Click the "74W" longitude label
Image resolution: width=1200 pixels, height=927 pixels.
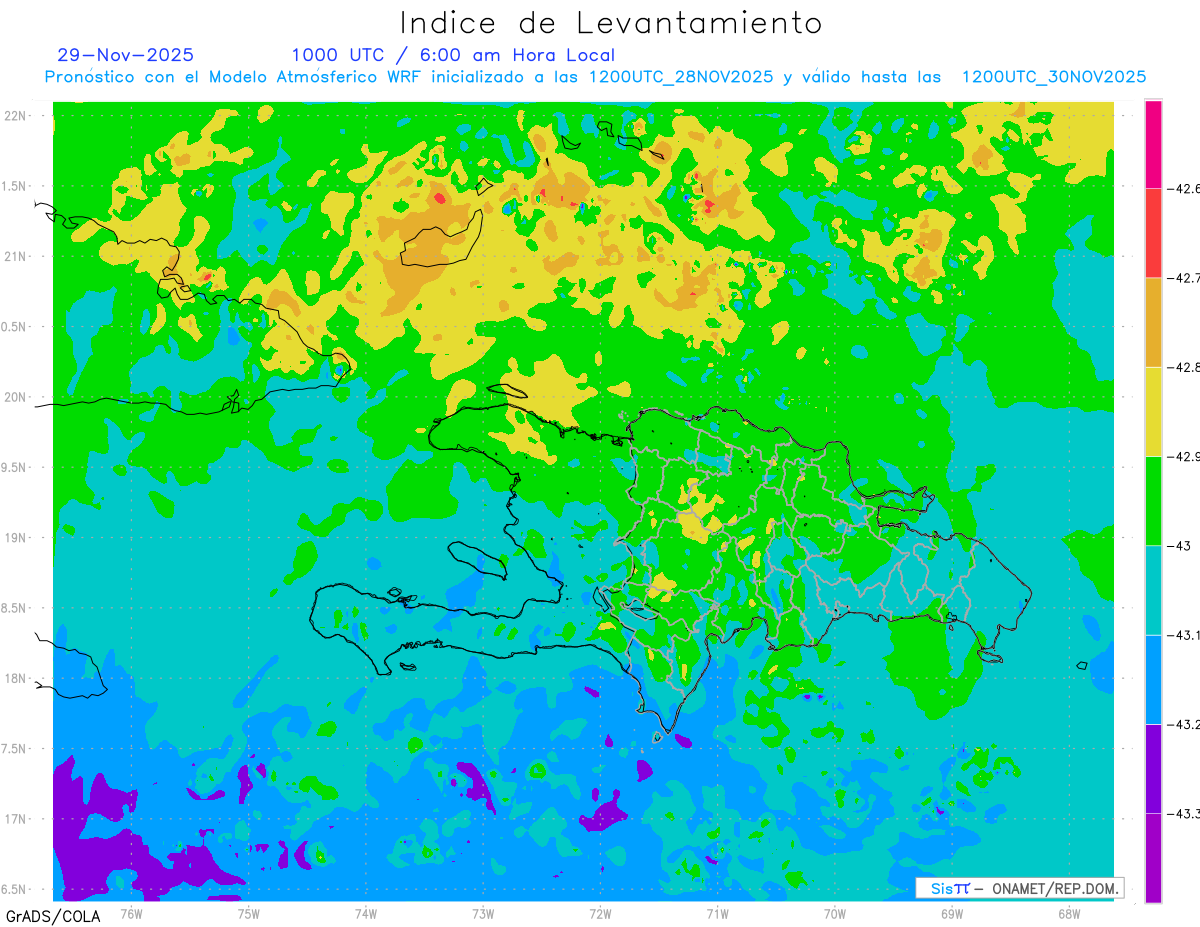click(366, 914)
